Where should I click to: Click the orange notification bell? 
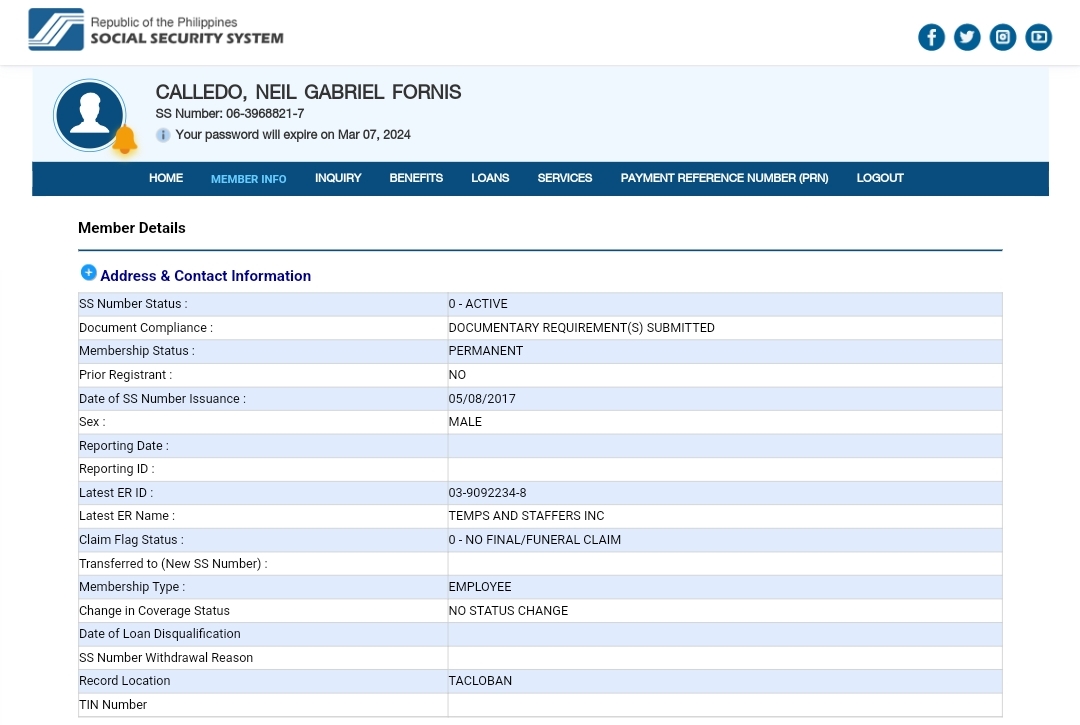pyautogui.click(x=125, y=141)
